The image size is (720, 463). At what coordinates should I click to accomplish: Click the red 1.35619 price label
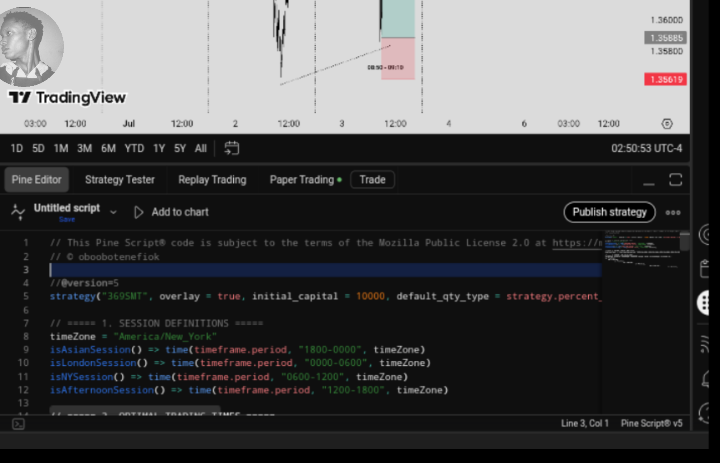[x=665, y=79]
